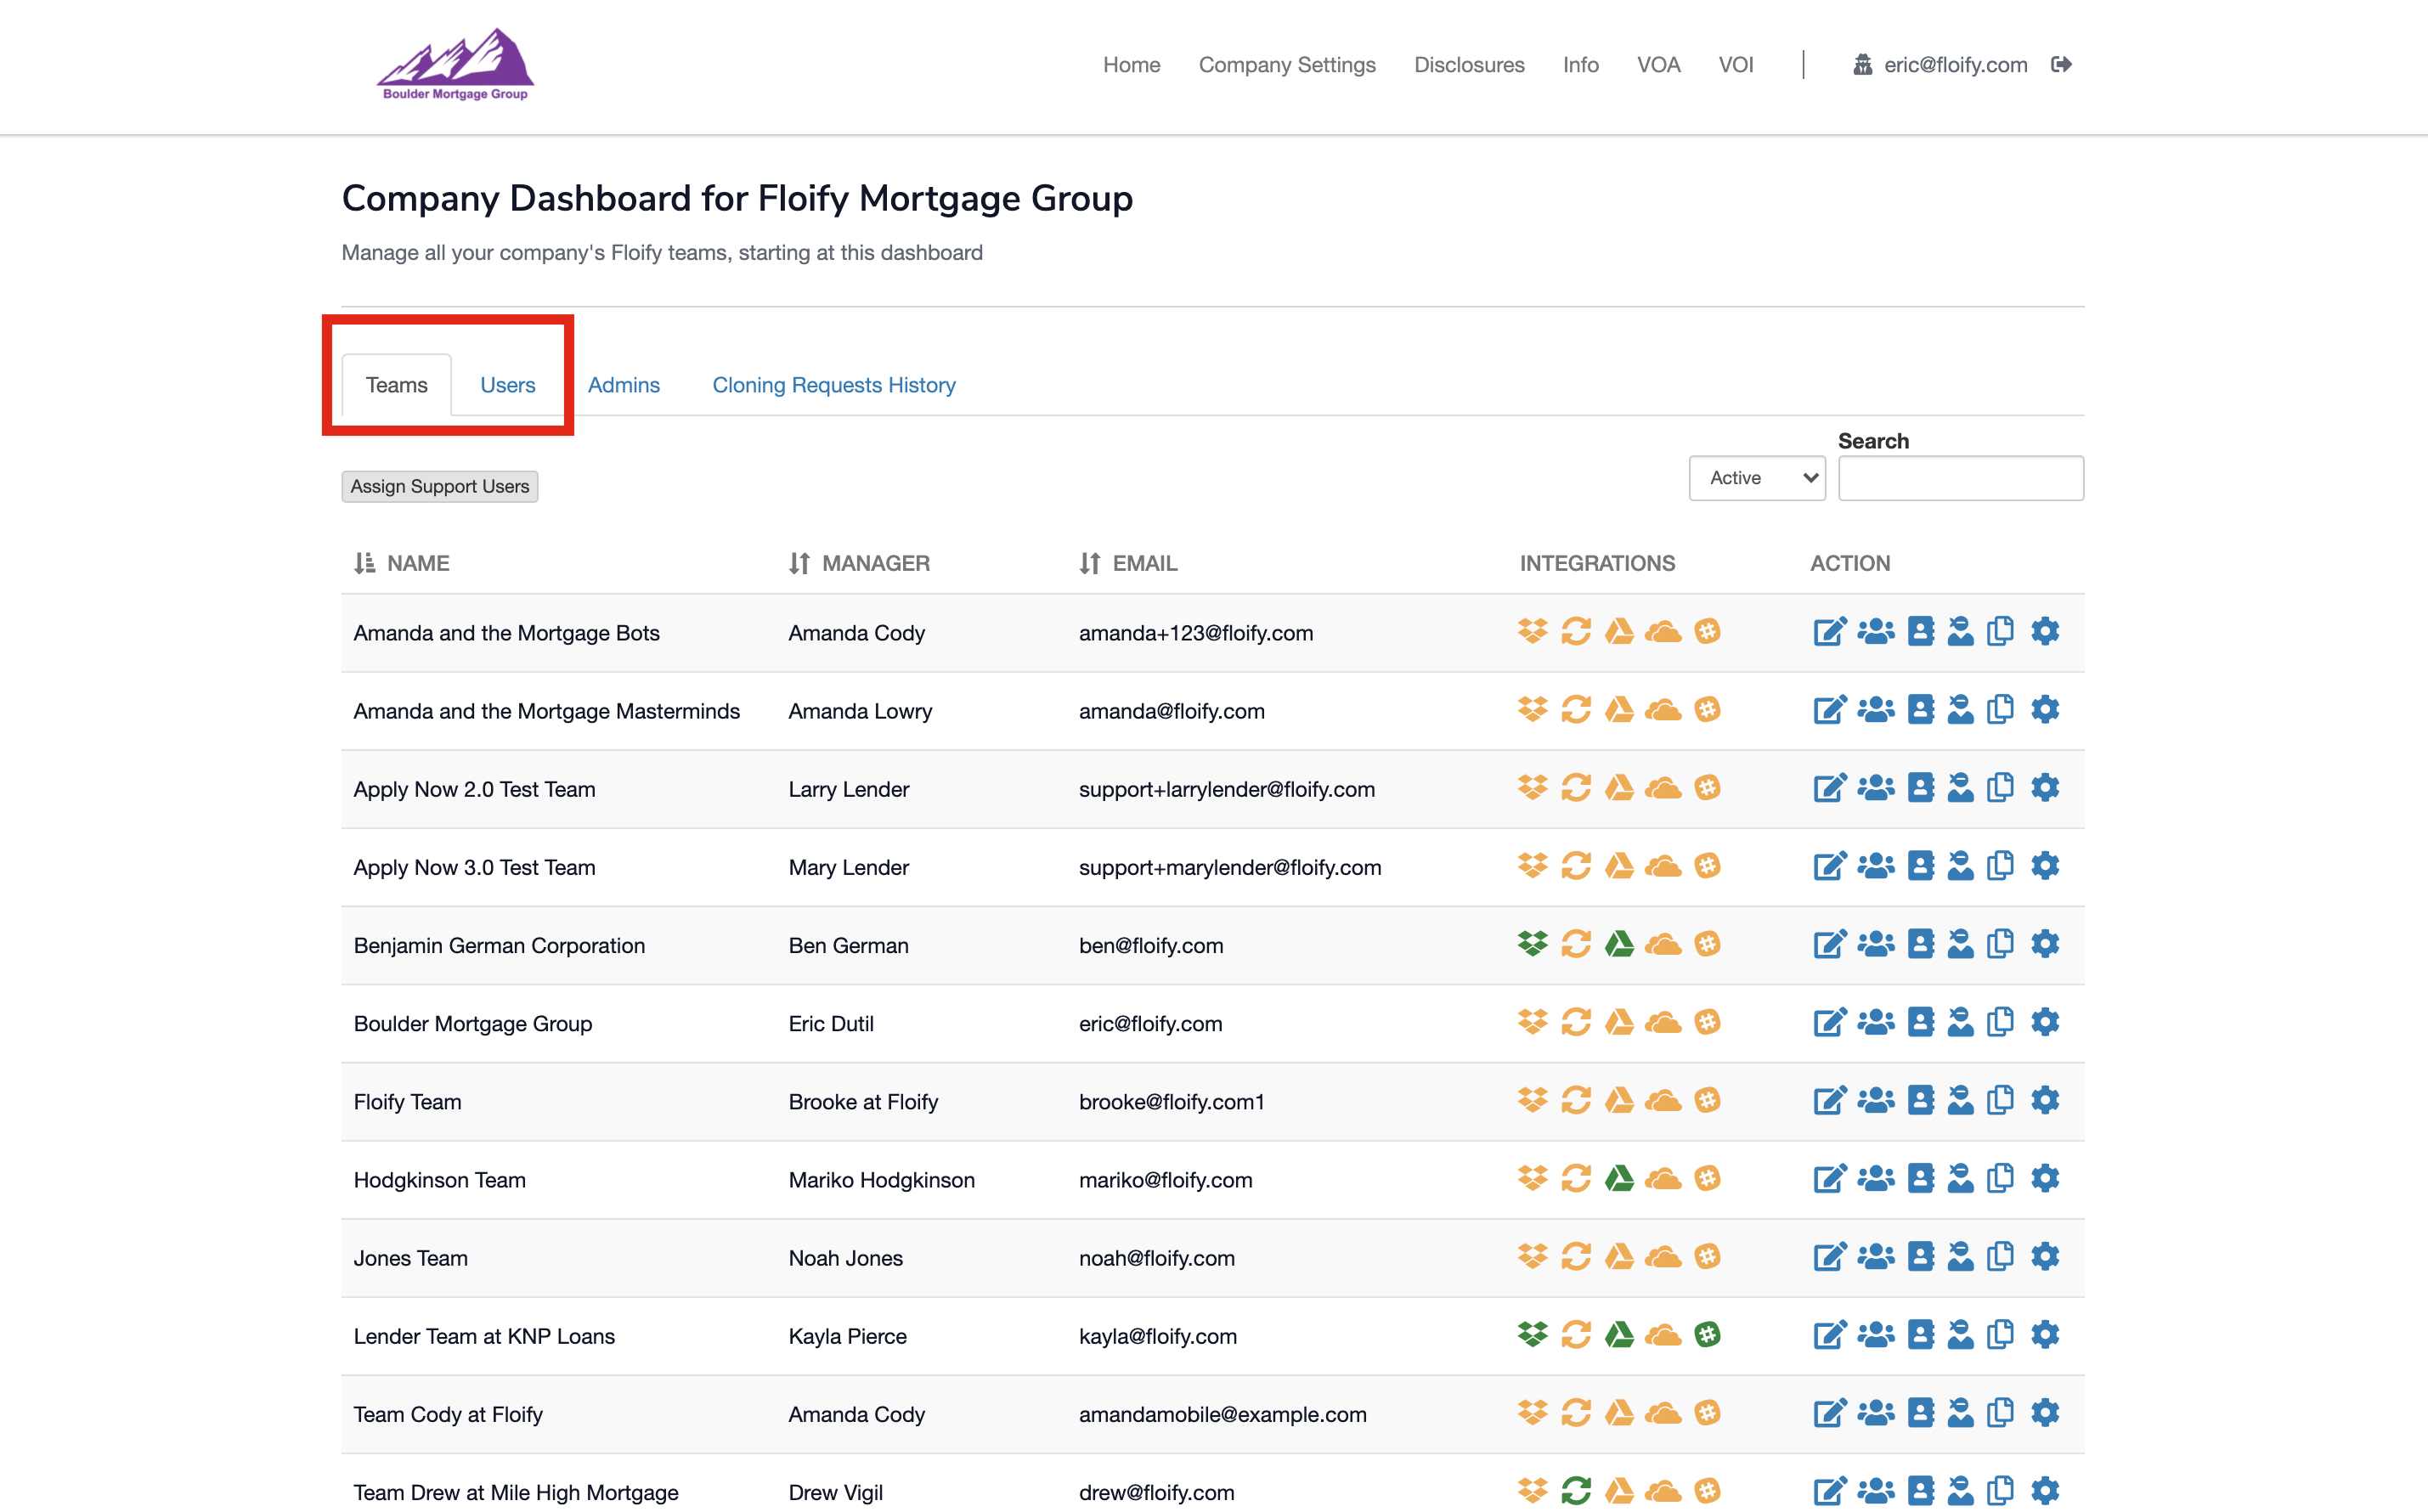This screenshot has width=2428, height=1512.
Task: Click the Assign Support Users button
Action: coord(439,487)
